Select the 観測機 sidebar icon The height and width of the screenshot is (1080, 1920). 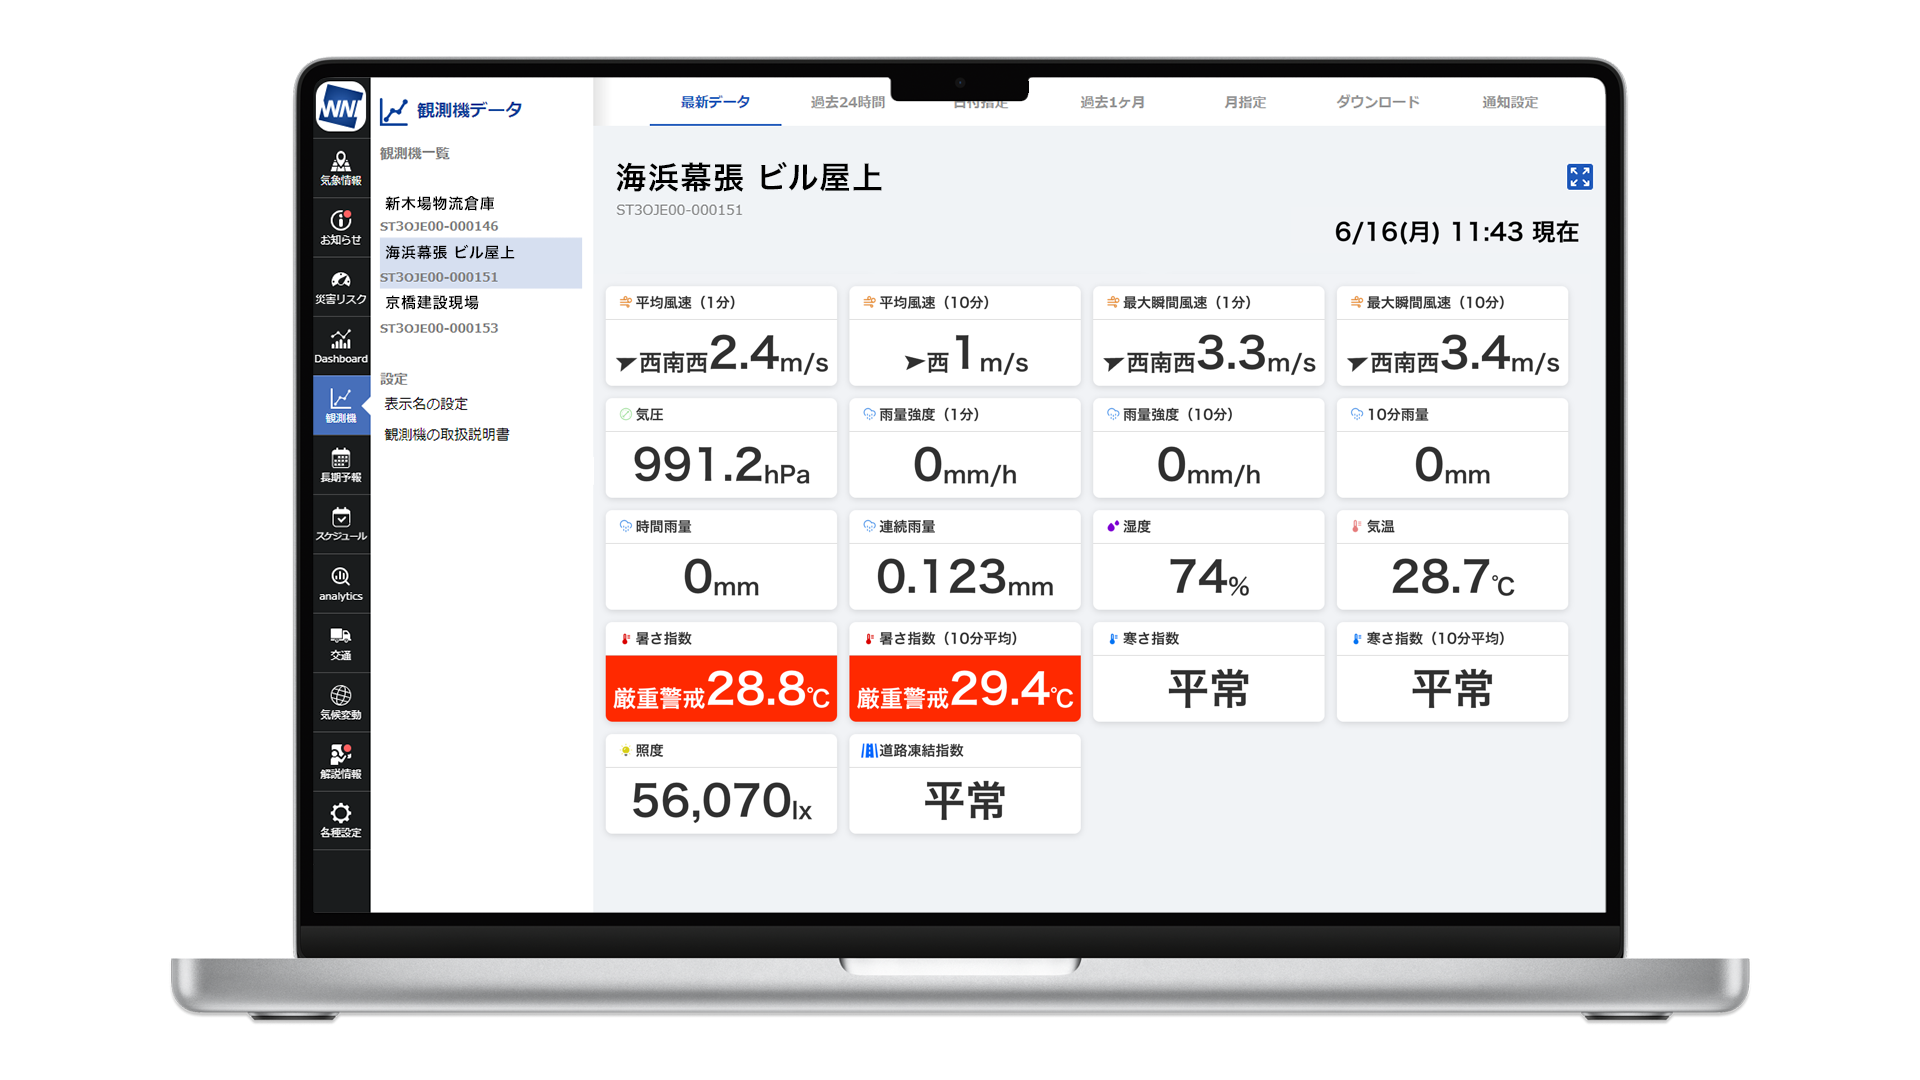[x=341, y=405]
